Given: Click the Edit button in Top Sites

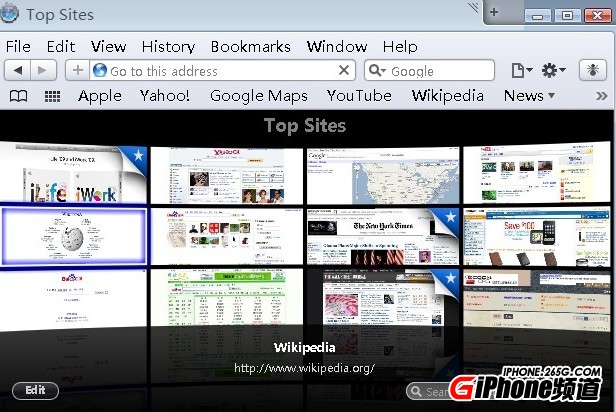Looking at the screenshot, I should (35, 390).
